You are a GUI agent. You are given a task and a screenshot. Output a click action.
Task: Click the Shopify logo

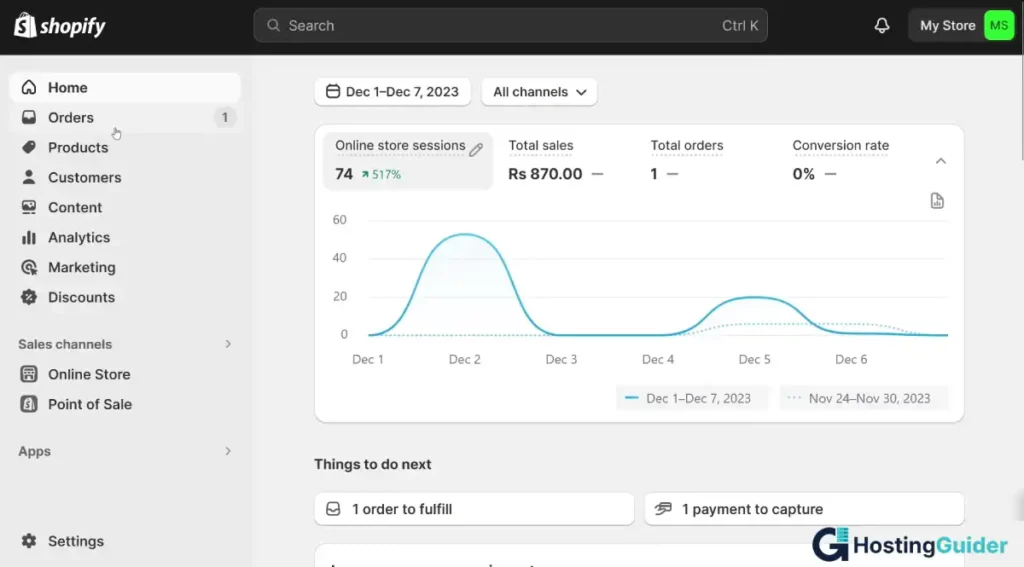click(x=59, y=26)
